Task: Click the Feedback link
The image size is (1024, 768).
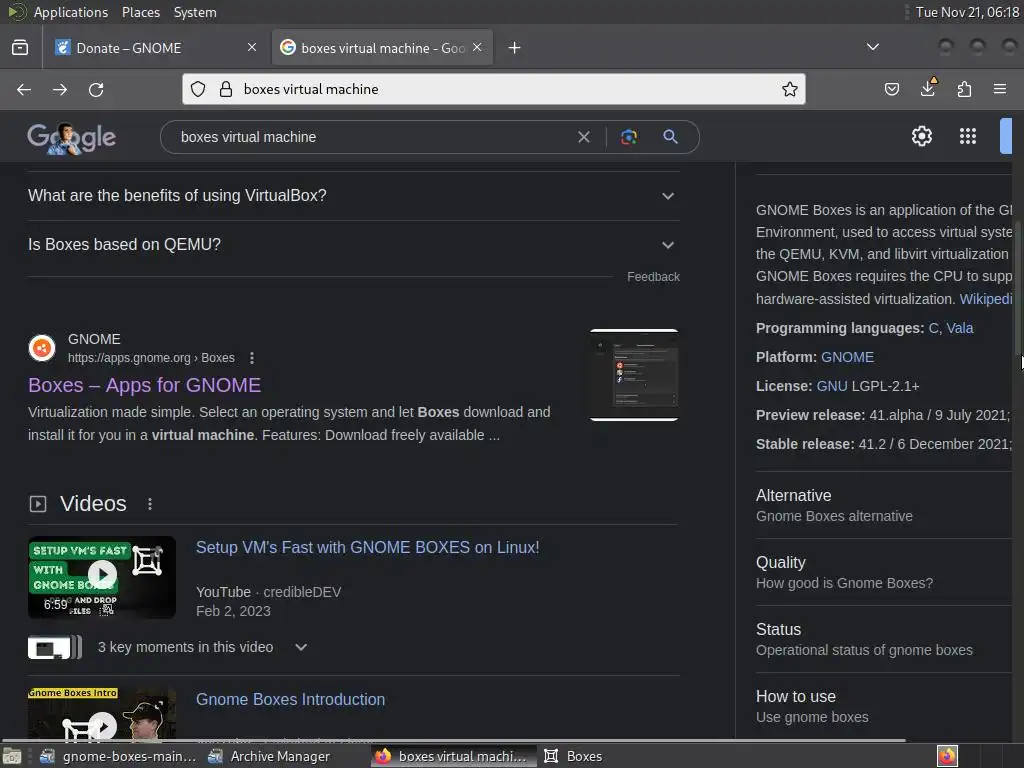Action: tap(653, 277)
